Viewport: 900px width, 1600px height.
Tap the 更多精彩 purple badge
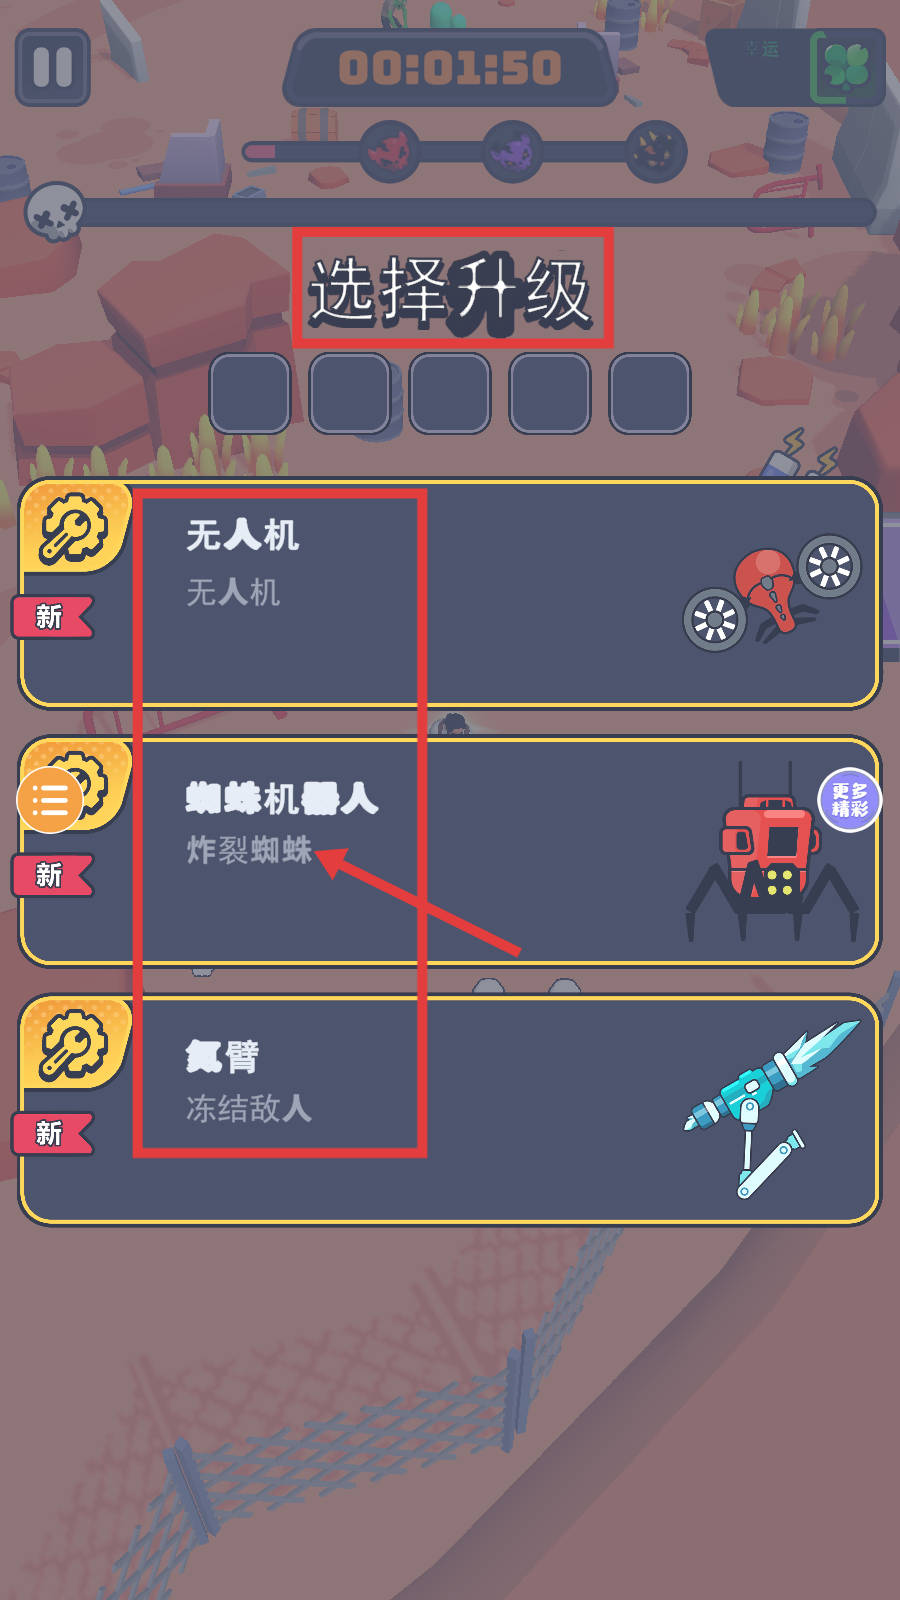(x=850, y=800)
